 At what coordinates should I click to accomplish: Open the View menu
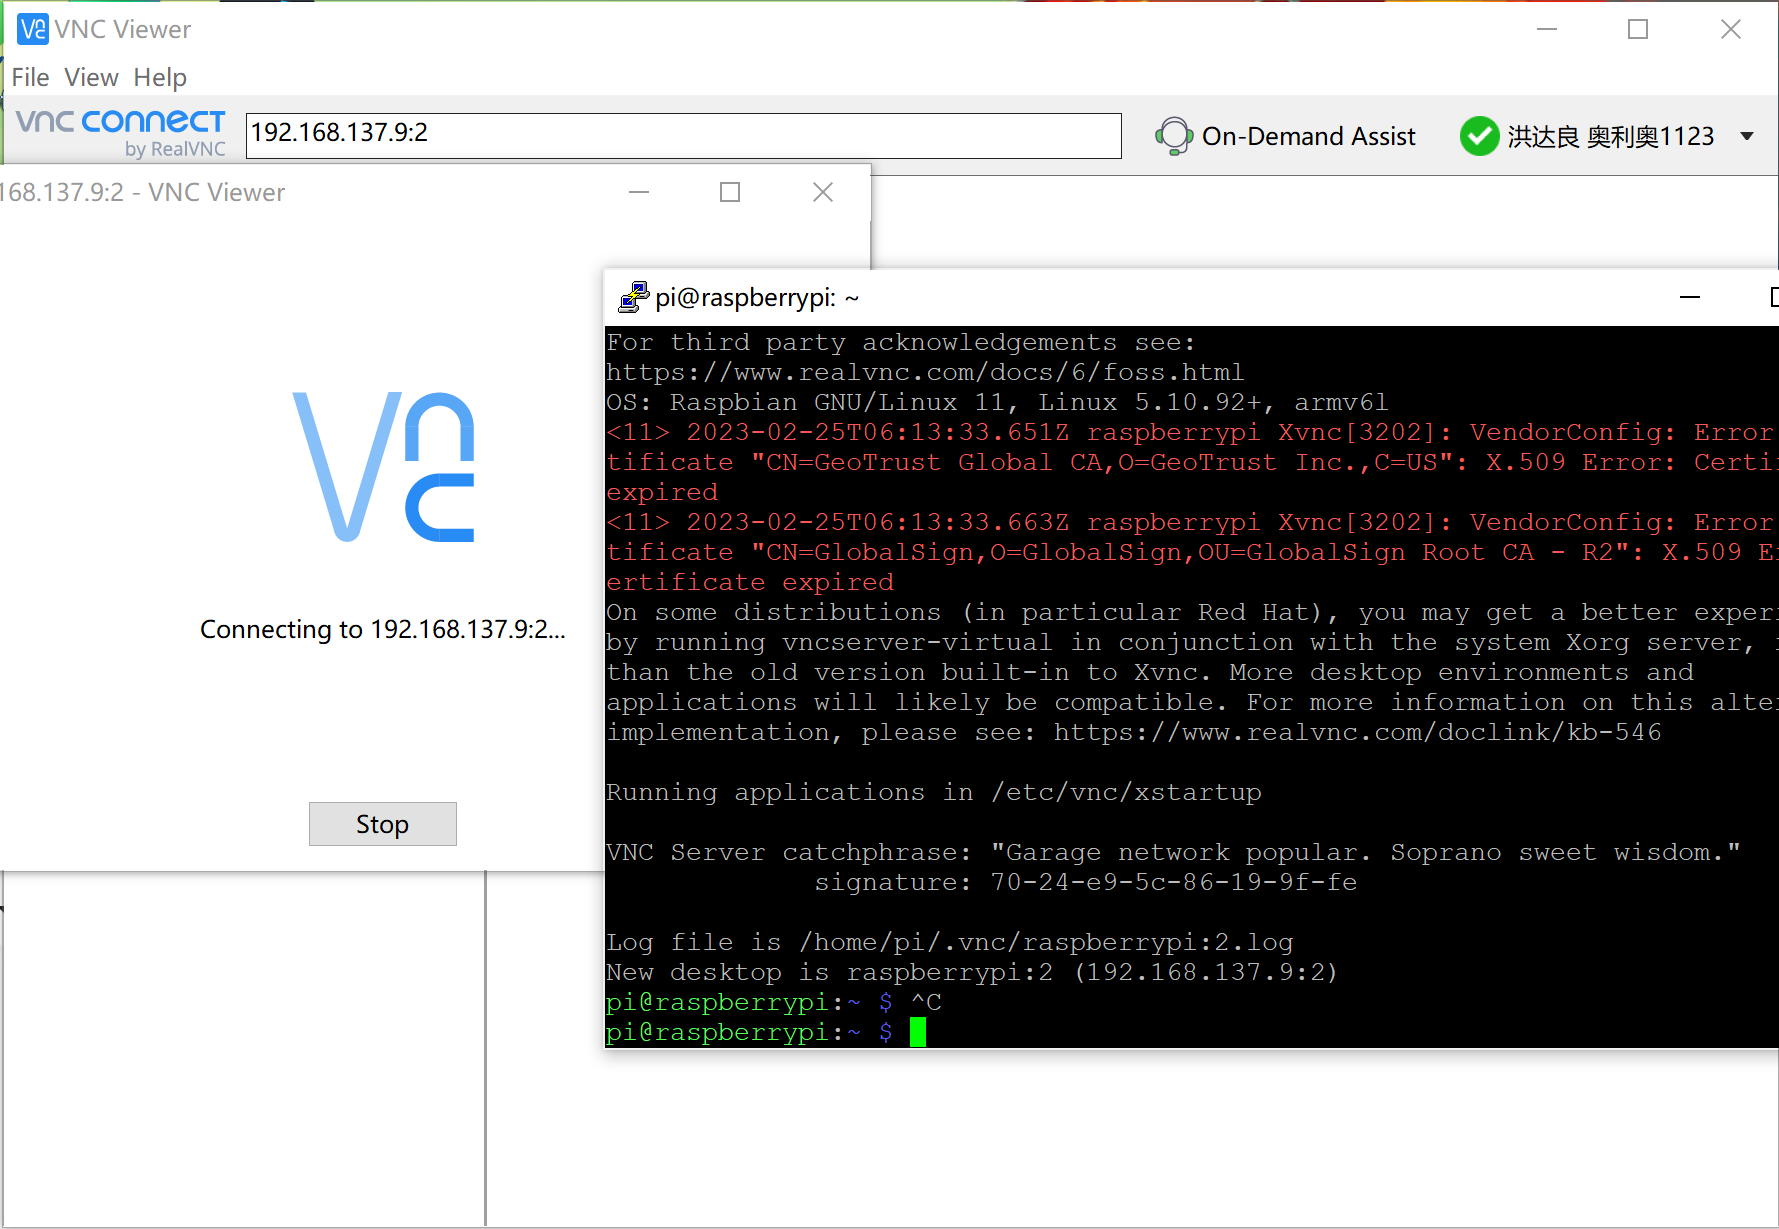(x=91, y=77)
